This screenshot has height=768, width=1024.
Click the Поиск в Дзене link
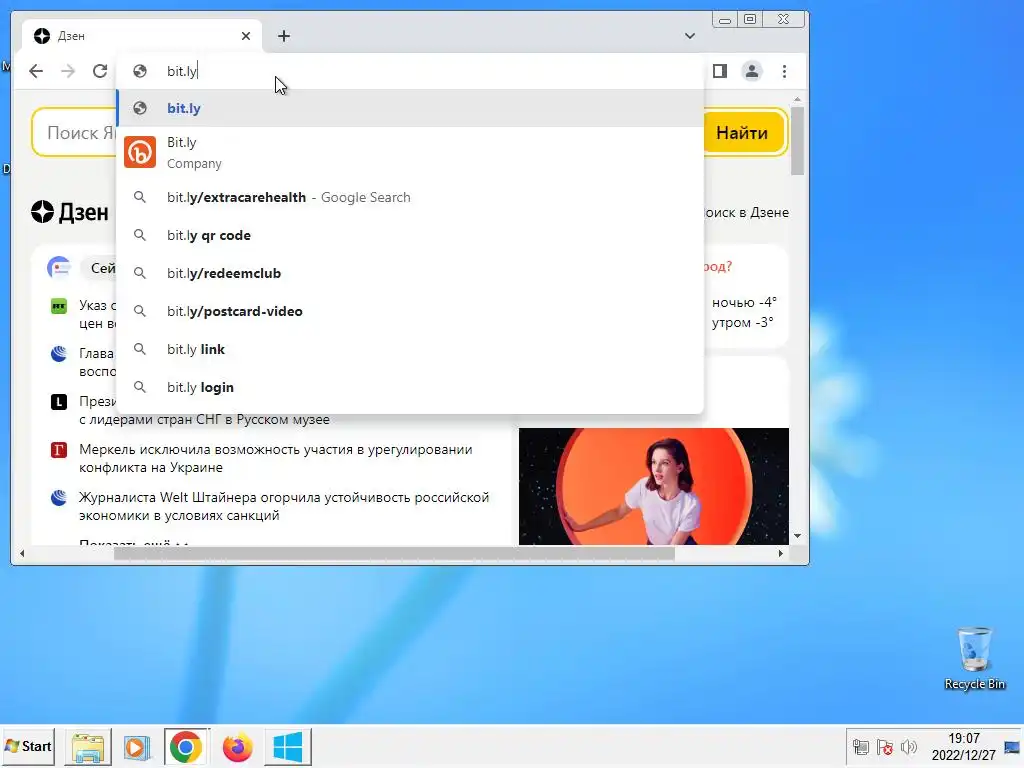click(746, 212)
